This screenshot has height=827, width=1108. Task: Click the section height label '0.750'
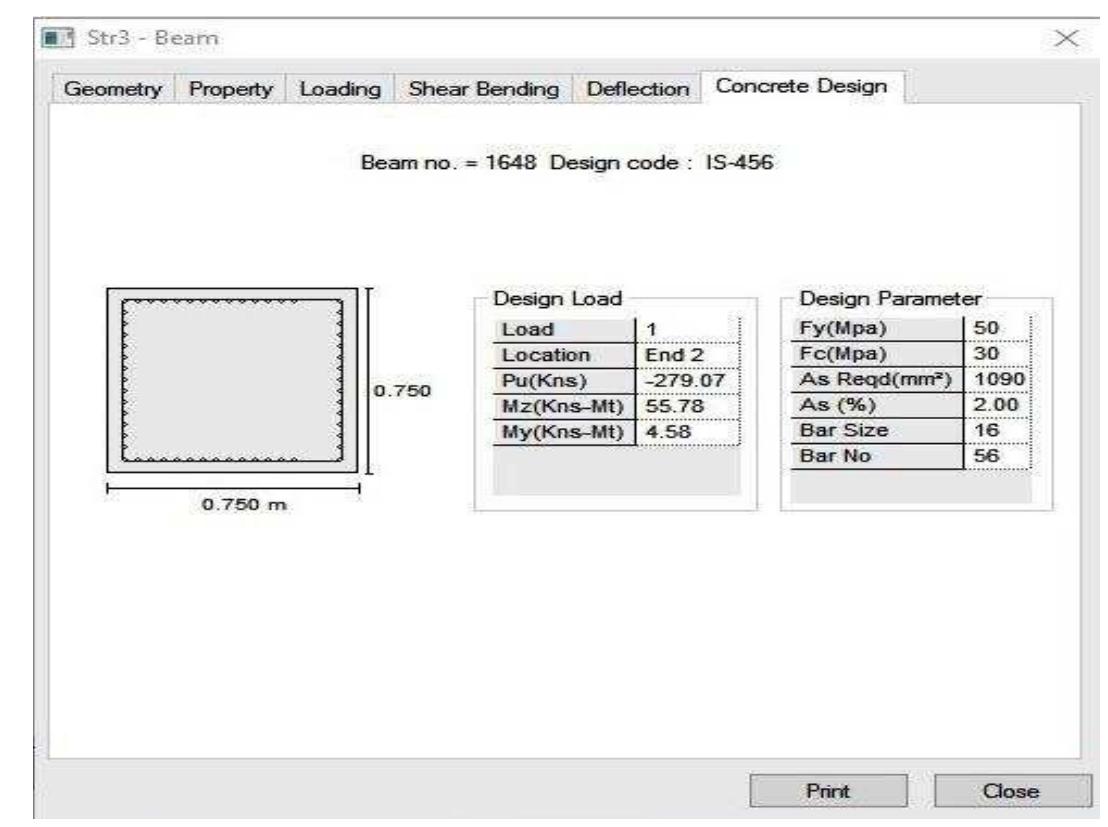[x=401, y=391]
